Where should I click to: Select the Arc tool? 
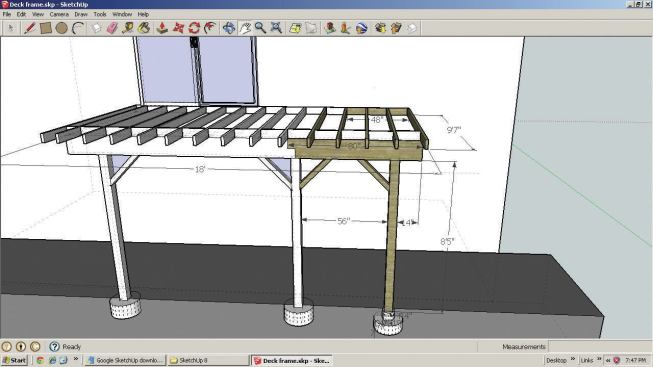click(x=78, y=28)
